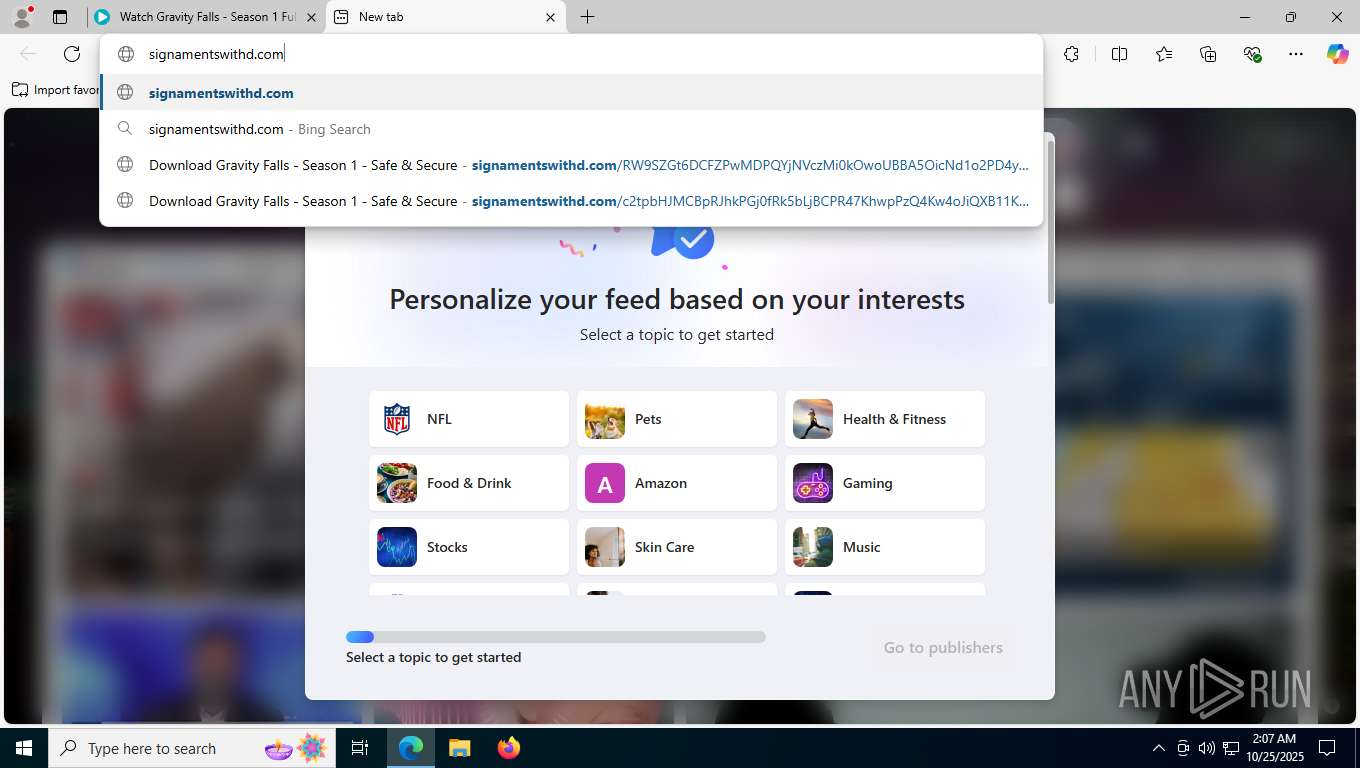The image size is (1360, 768).
Task: Open the history suggestion with c2tpbHJMC URL
Action: 571,201
